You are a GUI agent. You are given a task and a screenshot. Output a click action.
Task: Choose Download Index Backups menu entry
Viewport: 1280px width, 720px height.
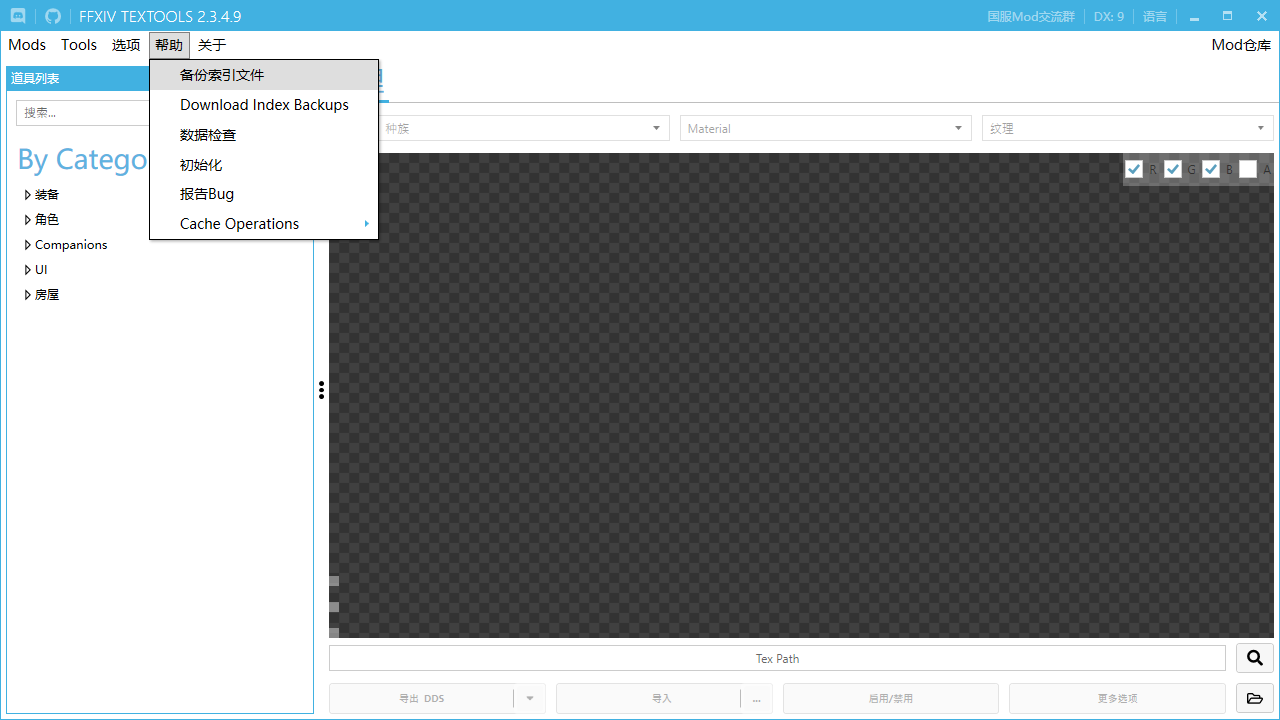(264, 105)
